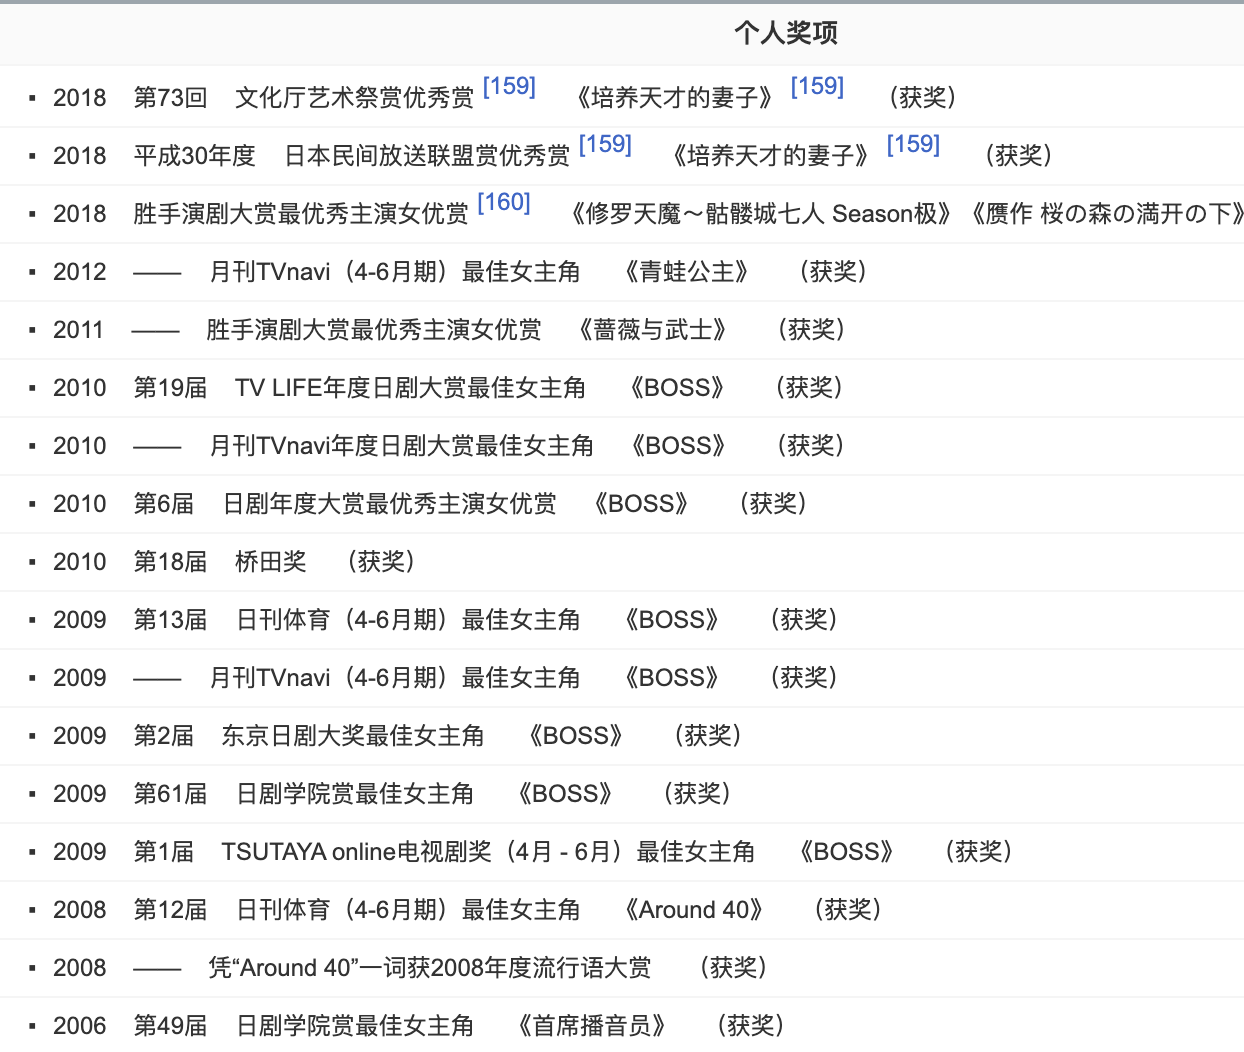Click TSUTAYA online电视剧奖 text

[x=357, y=852]
